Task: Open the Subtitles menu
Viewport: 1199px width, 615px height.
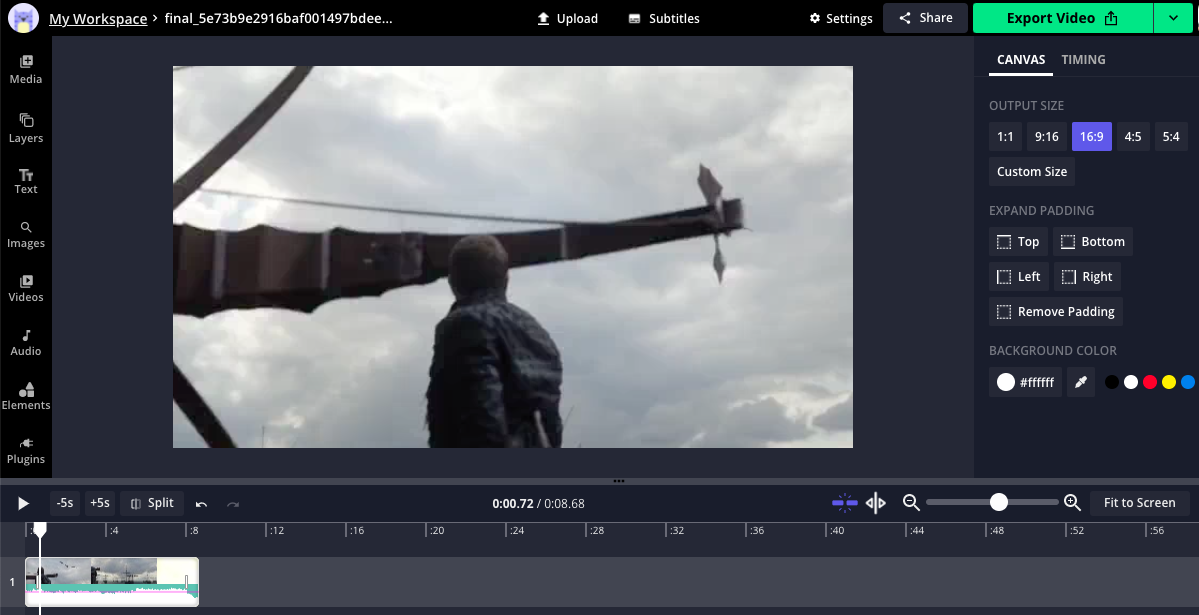Action: click(x=664, y=18)
